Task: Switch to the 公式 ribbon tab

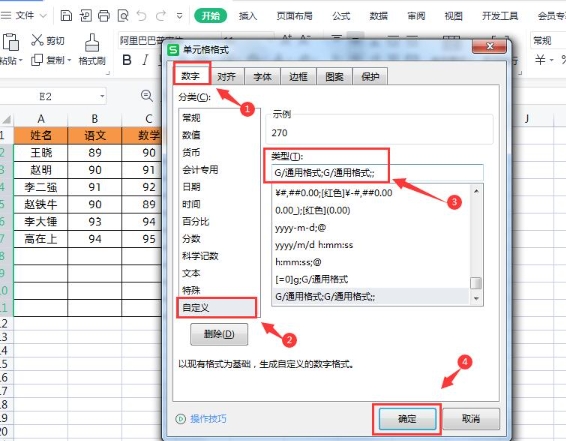Action: (x=341, y=16)
